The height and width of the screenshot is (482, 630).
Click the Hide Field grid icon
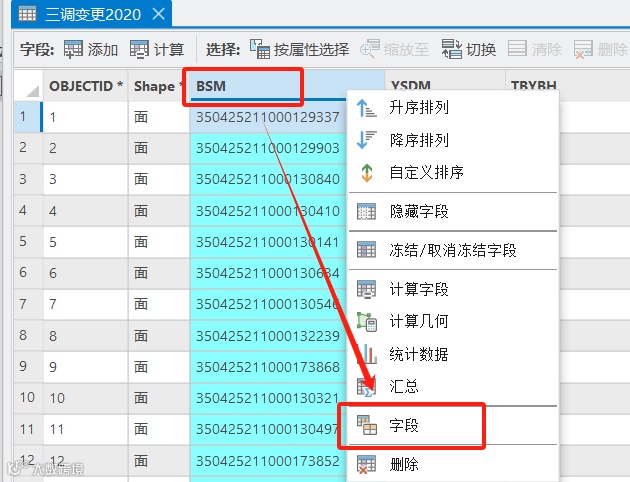366,211
